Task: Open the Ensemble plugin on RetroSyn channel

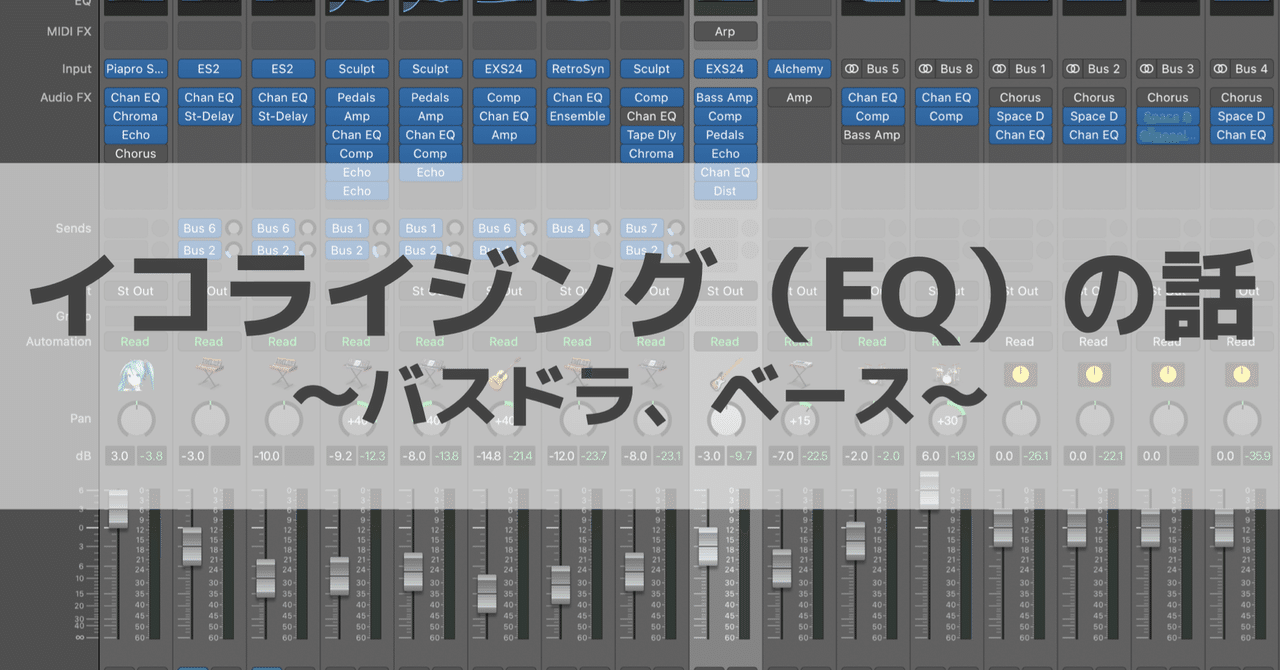Action: 577,117
